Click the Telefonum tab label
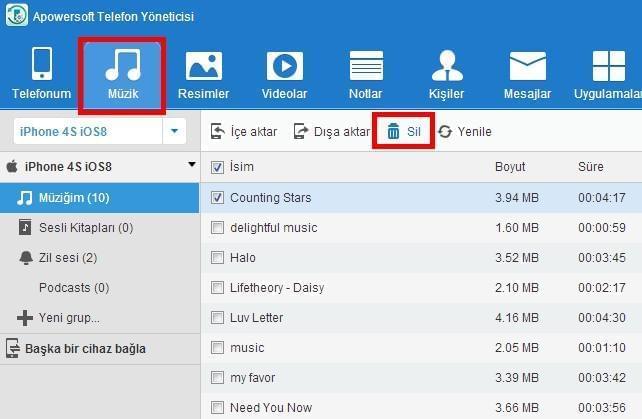642x419 pixels. [x=41, y=93]
